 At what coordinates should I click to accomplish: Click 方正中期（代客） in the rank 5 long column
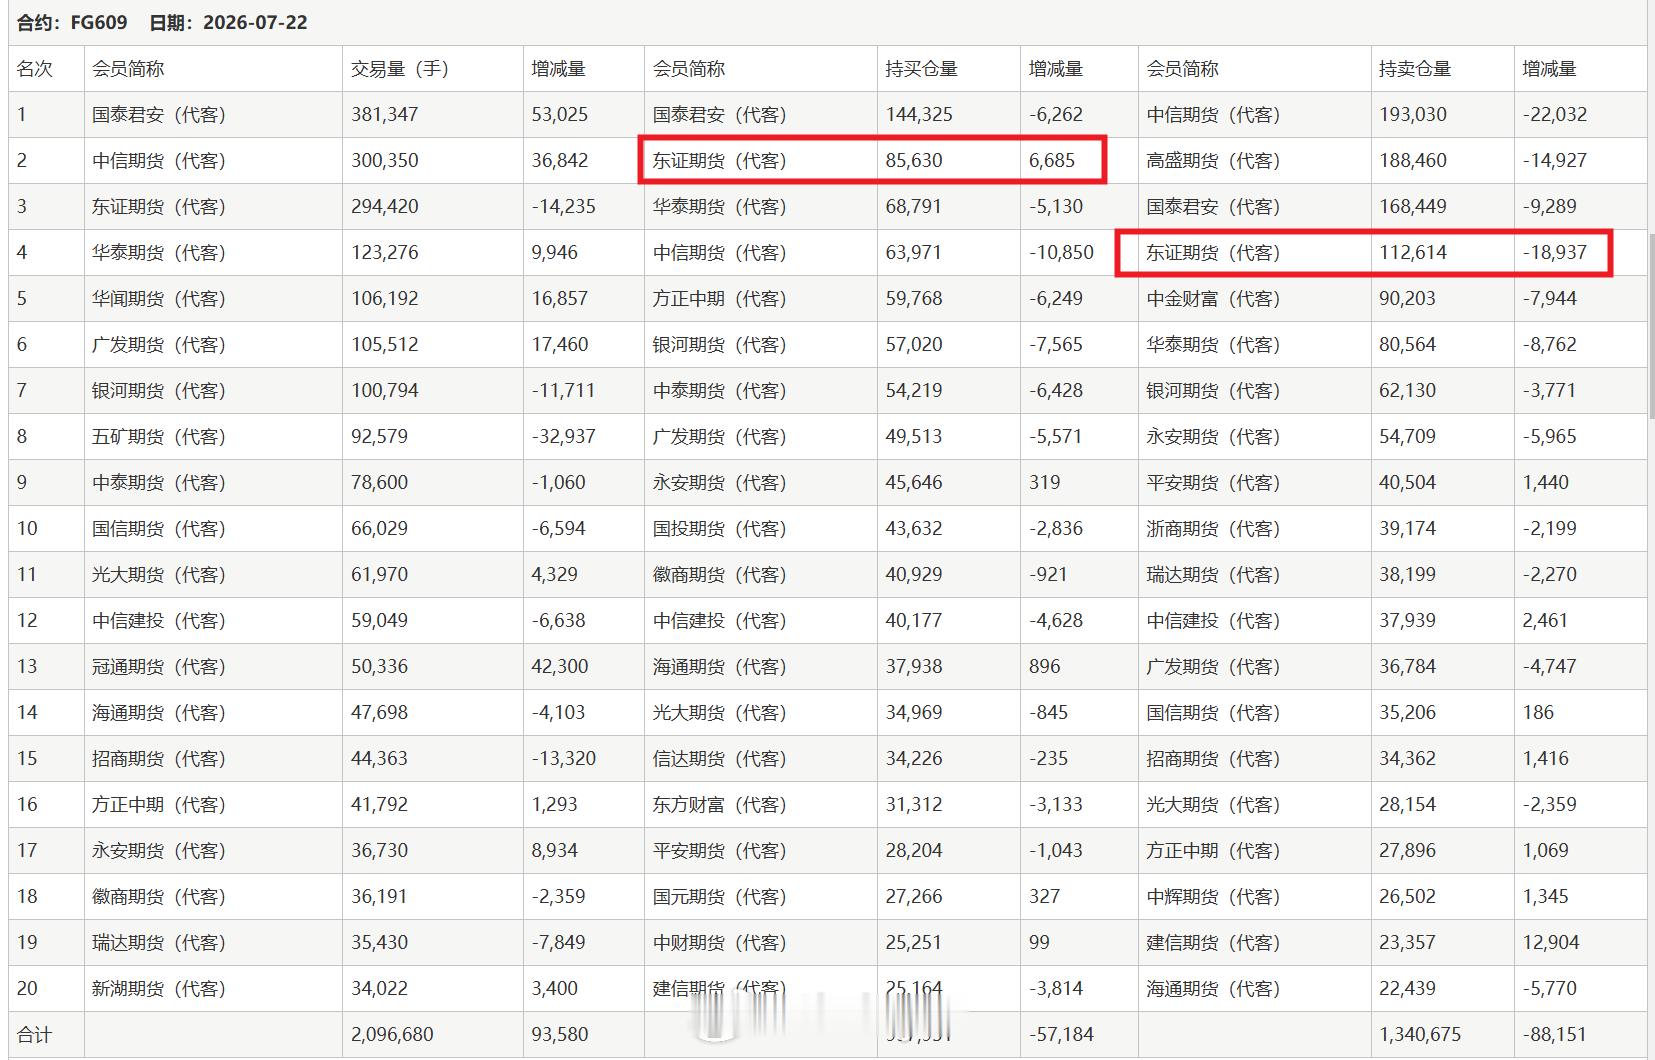click(x=720, y=299)
